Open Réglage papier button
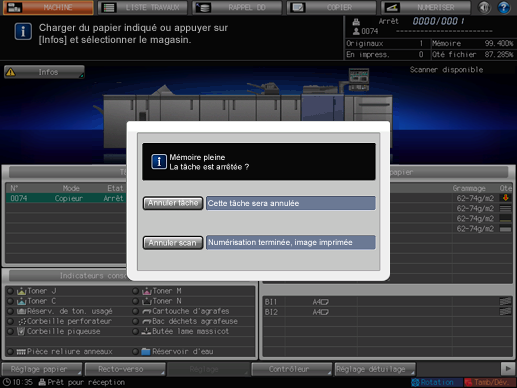 click(x=42, y=369)
